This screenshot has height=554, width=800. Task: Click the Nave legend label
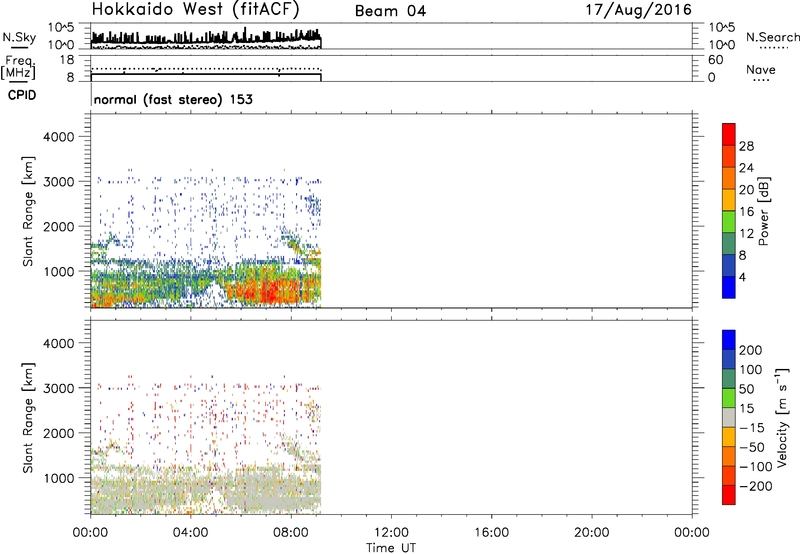[x=761, y=70]
